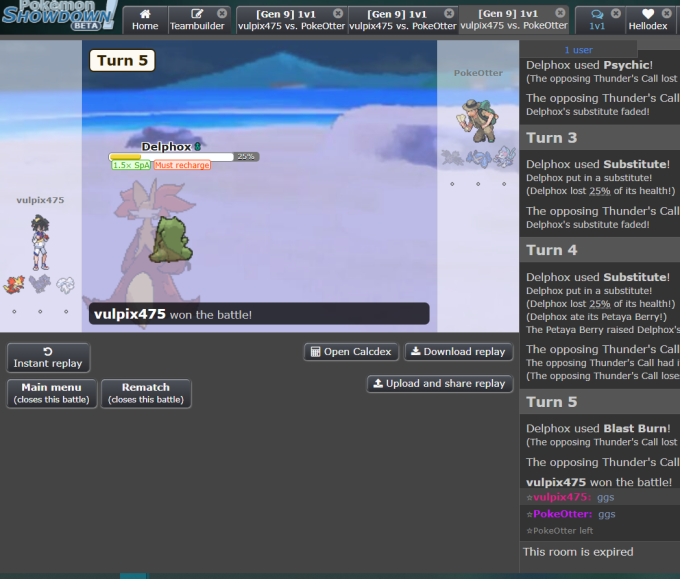Viewport: 680px width, 579px height.
Task: Open the 1v1 chat room tab
Action: (597, 20)
